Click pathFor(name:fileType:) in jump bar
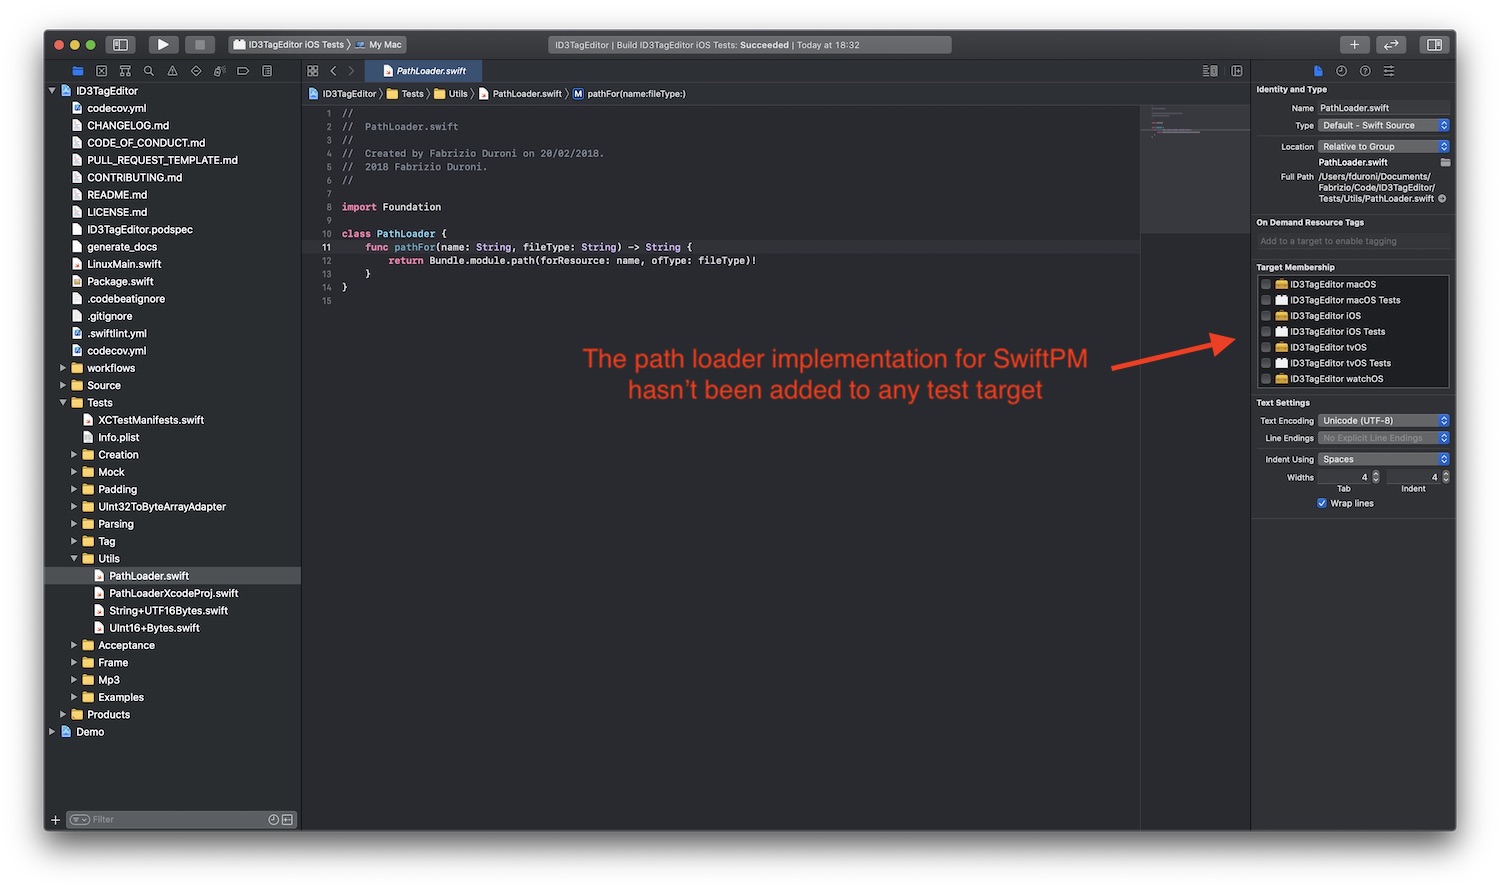The image size is (1500, 889). pos(629,94)
